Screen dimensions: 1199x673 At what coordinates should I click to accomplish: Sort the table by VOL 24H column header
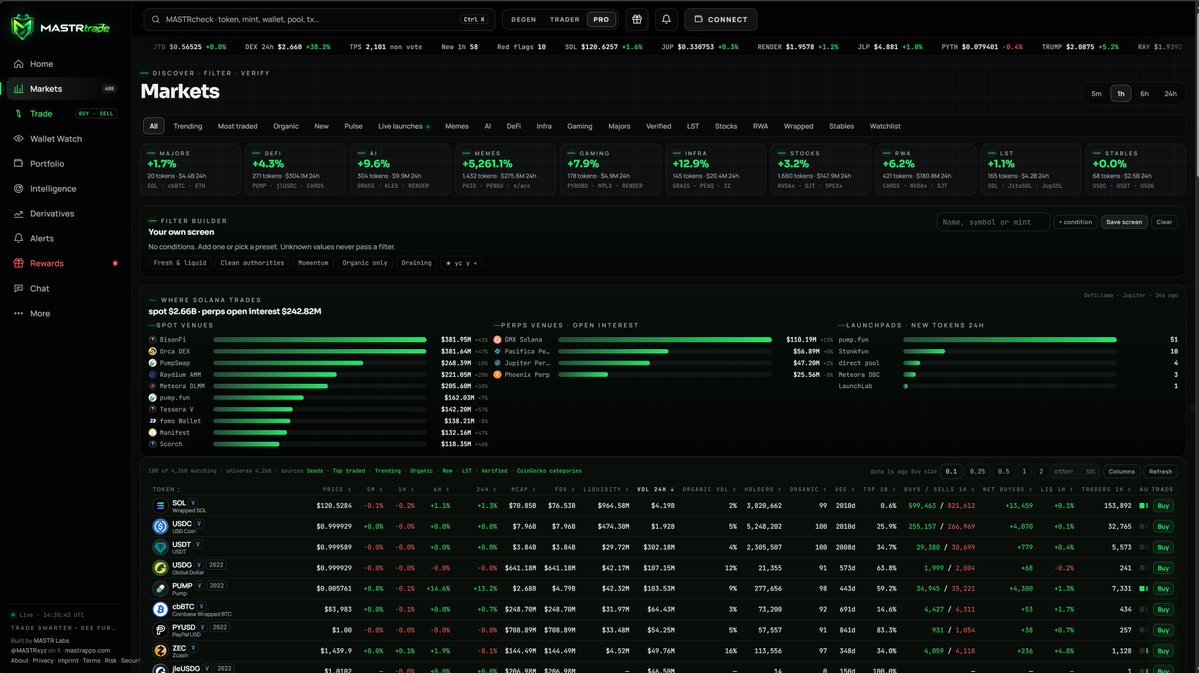tap(655, 489)
